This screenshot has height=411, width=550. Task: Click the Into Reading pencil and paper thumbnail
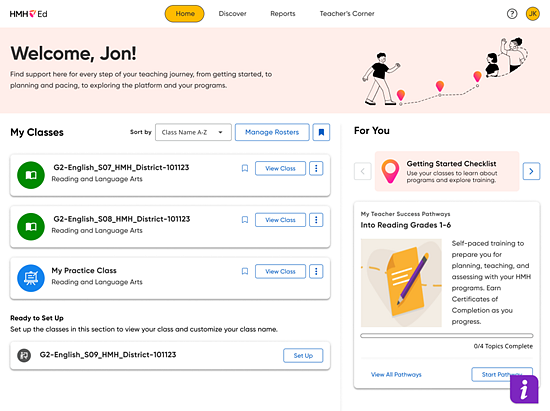(401, 283)
